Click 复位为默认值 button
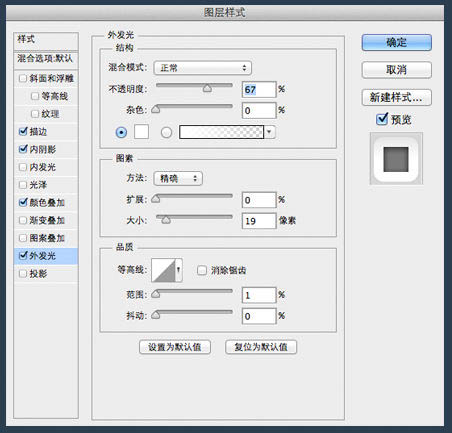This screenshot has width=452, height=433. tap(261, 347)
